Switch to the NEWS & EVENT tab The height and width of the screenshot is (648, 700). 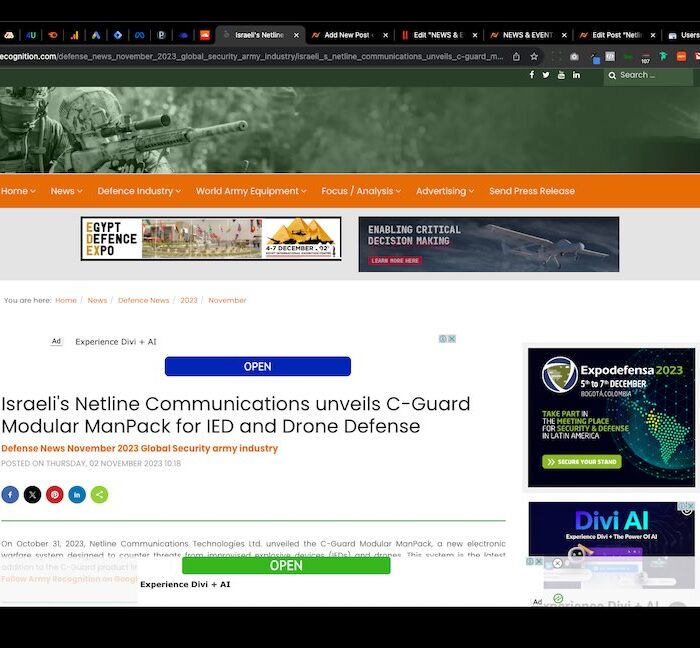click(x=529, y=35)
